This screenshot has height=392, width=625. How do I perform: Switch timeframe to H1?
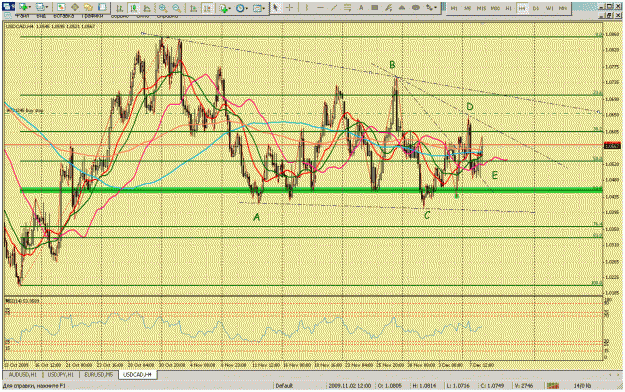(509, 8)
